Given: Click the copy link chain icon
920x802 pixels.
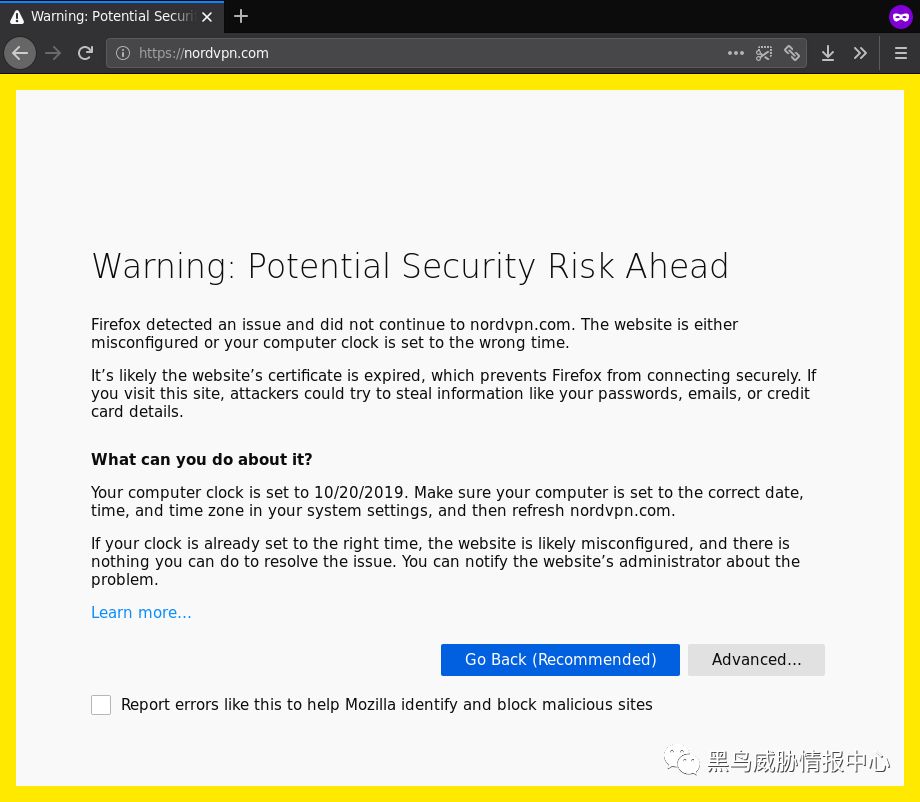Looking at the screenshot, I should pos(792,53).
